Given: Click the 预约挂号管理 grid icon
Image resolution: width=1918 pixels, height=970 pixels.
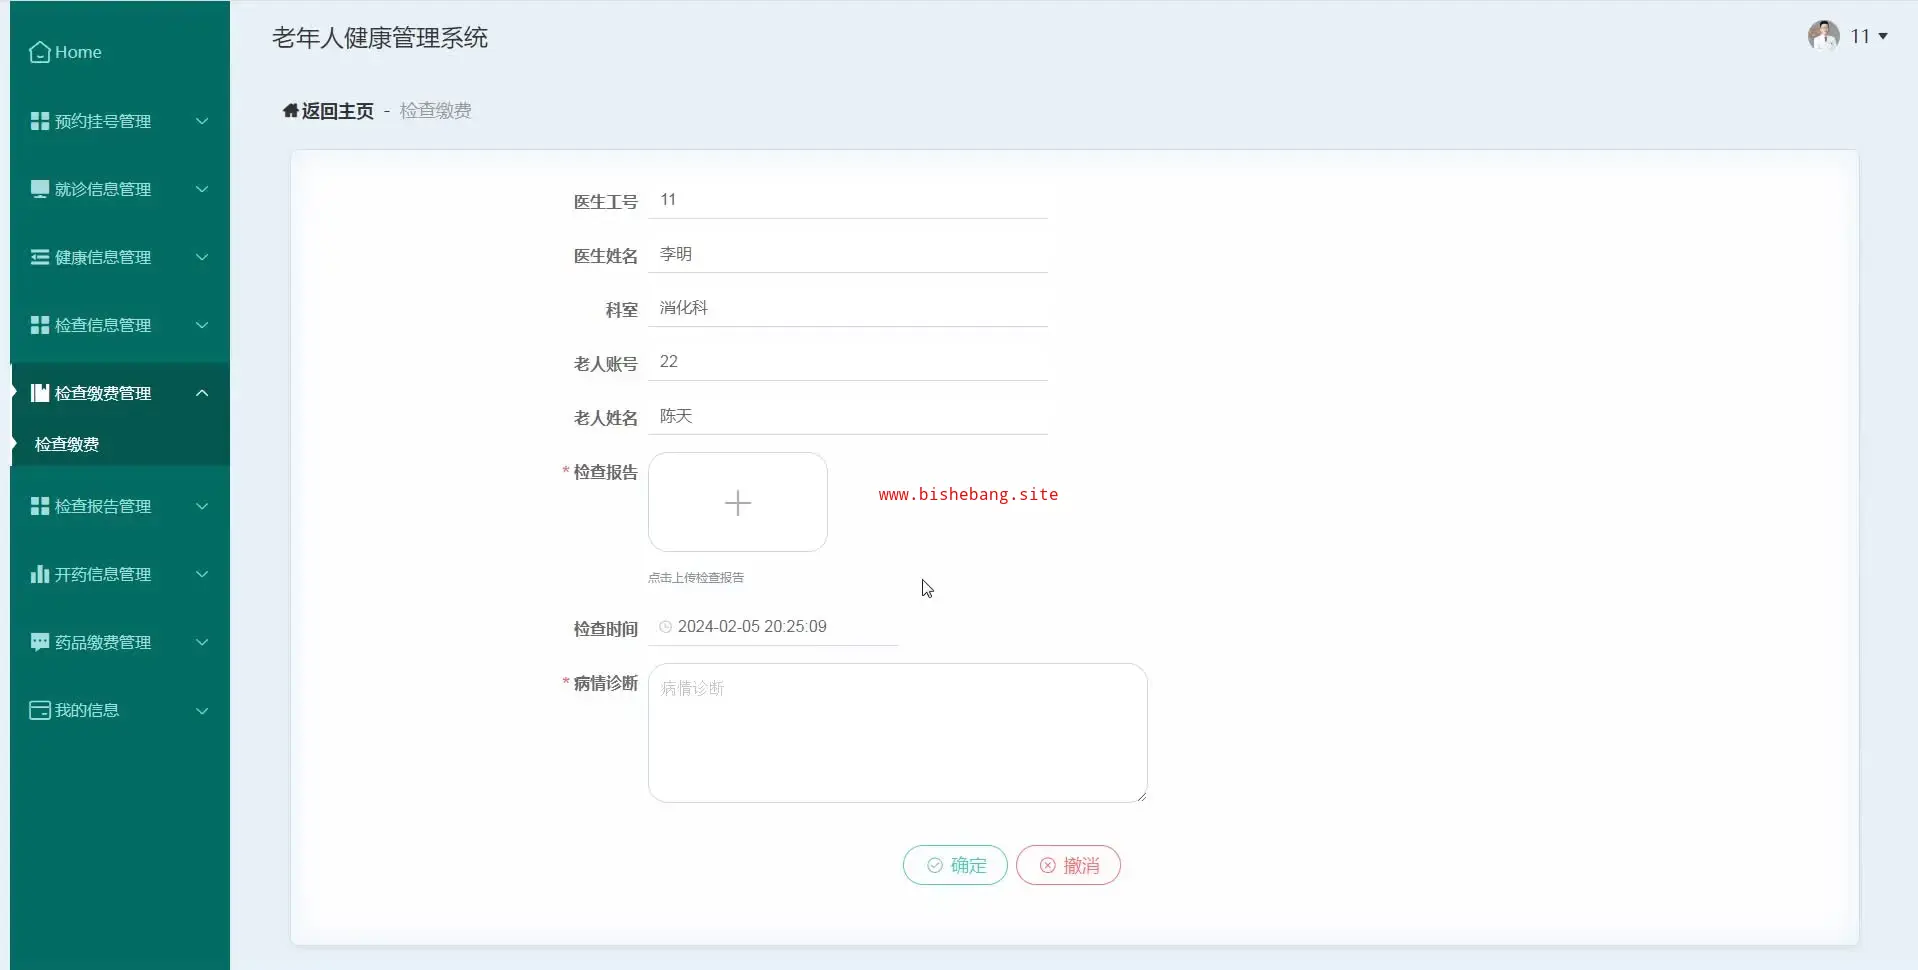Looking at the screenshot, I should pos(40,121).
